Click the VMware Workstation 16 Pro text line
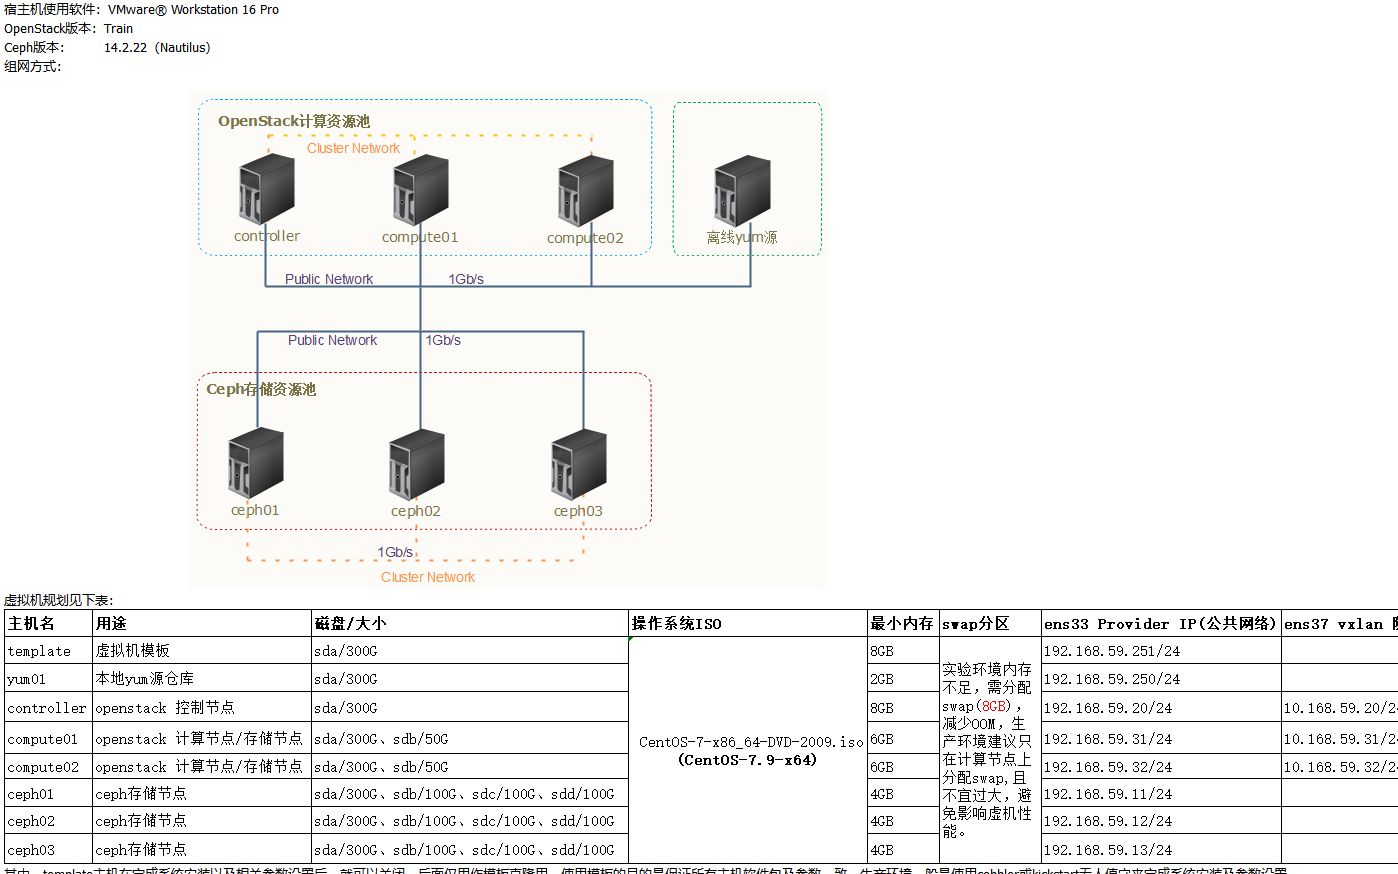The image size is (1398, 874). point(141,10)
